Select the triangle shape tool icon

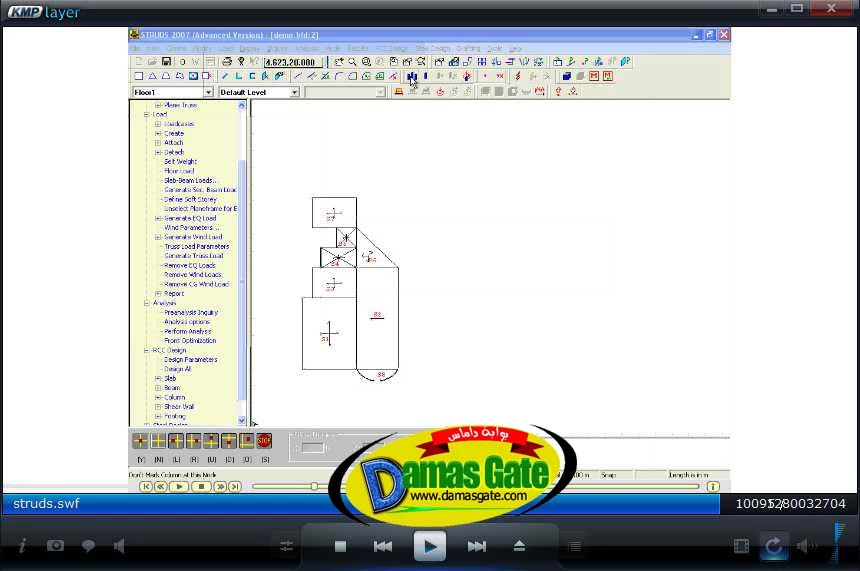[152, 76]
